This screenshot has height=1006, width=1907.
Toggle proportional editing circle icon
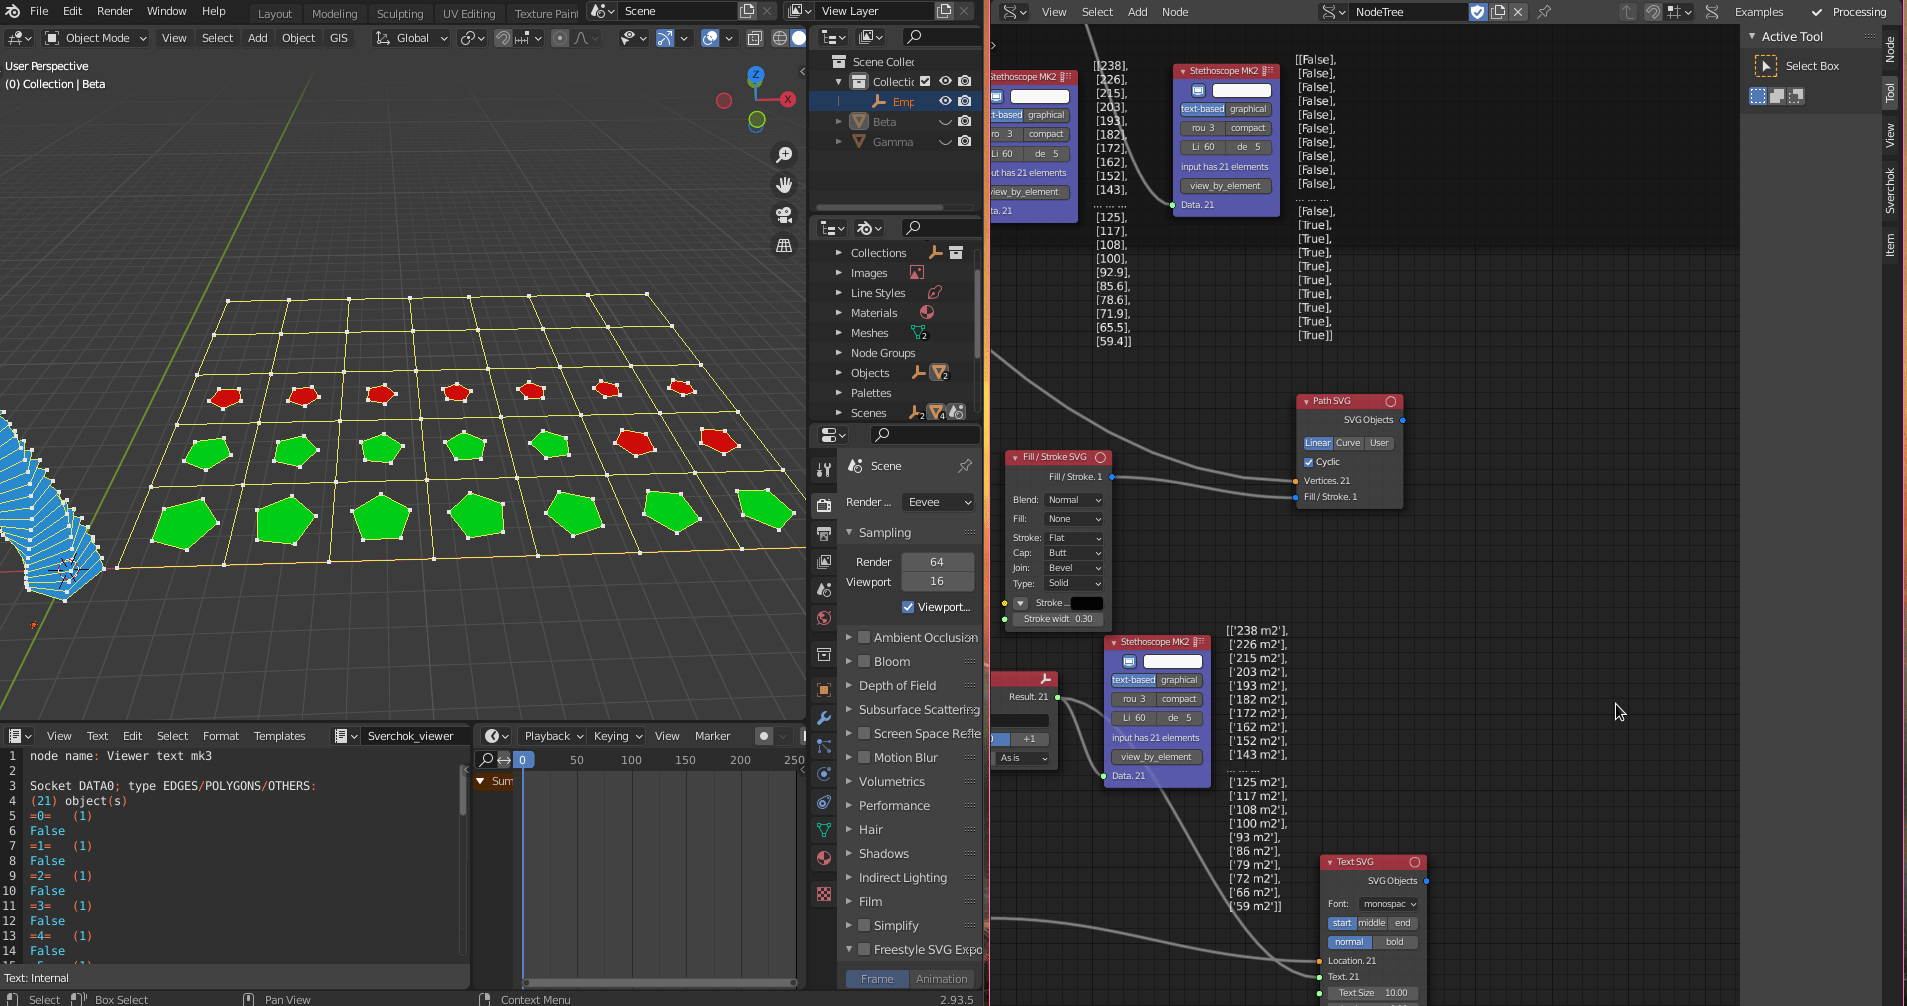pyautogui.click(x=560, y=38)
